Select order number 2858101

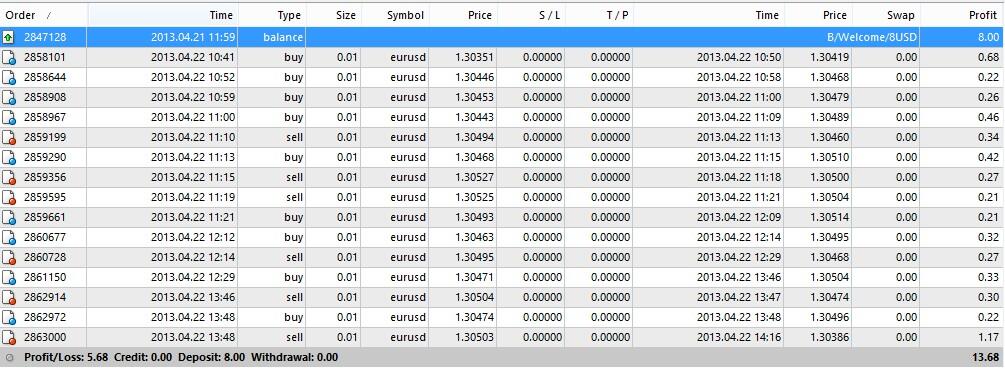tap(45, 58)
